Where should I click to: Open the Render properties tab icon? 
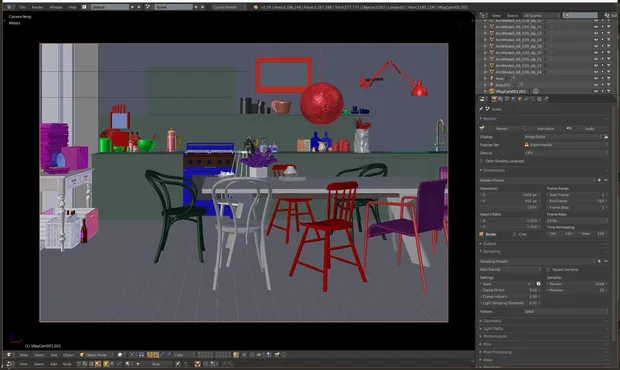[494, 99]
